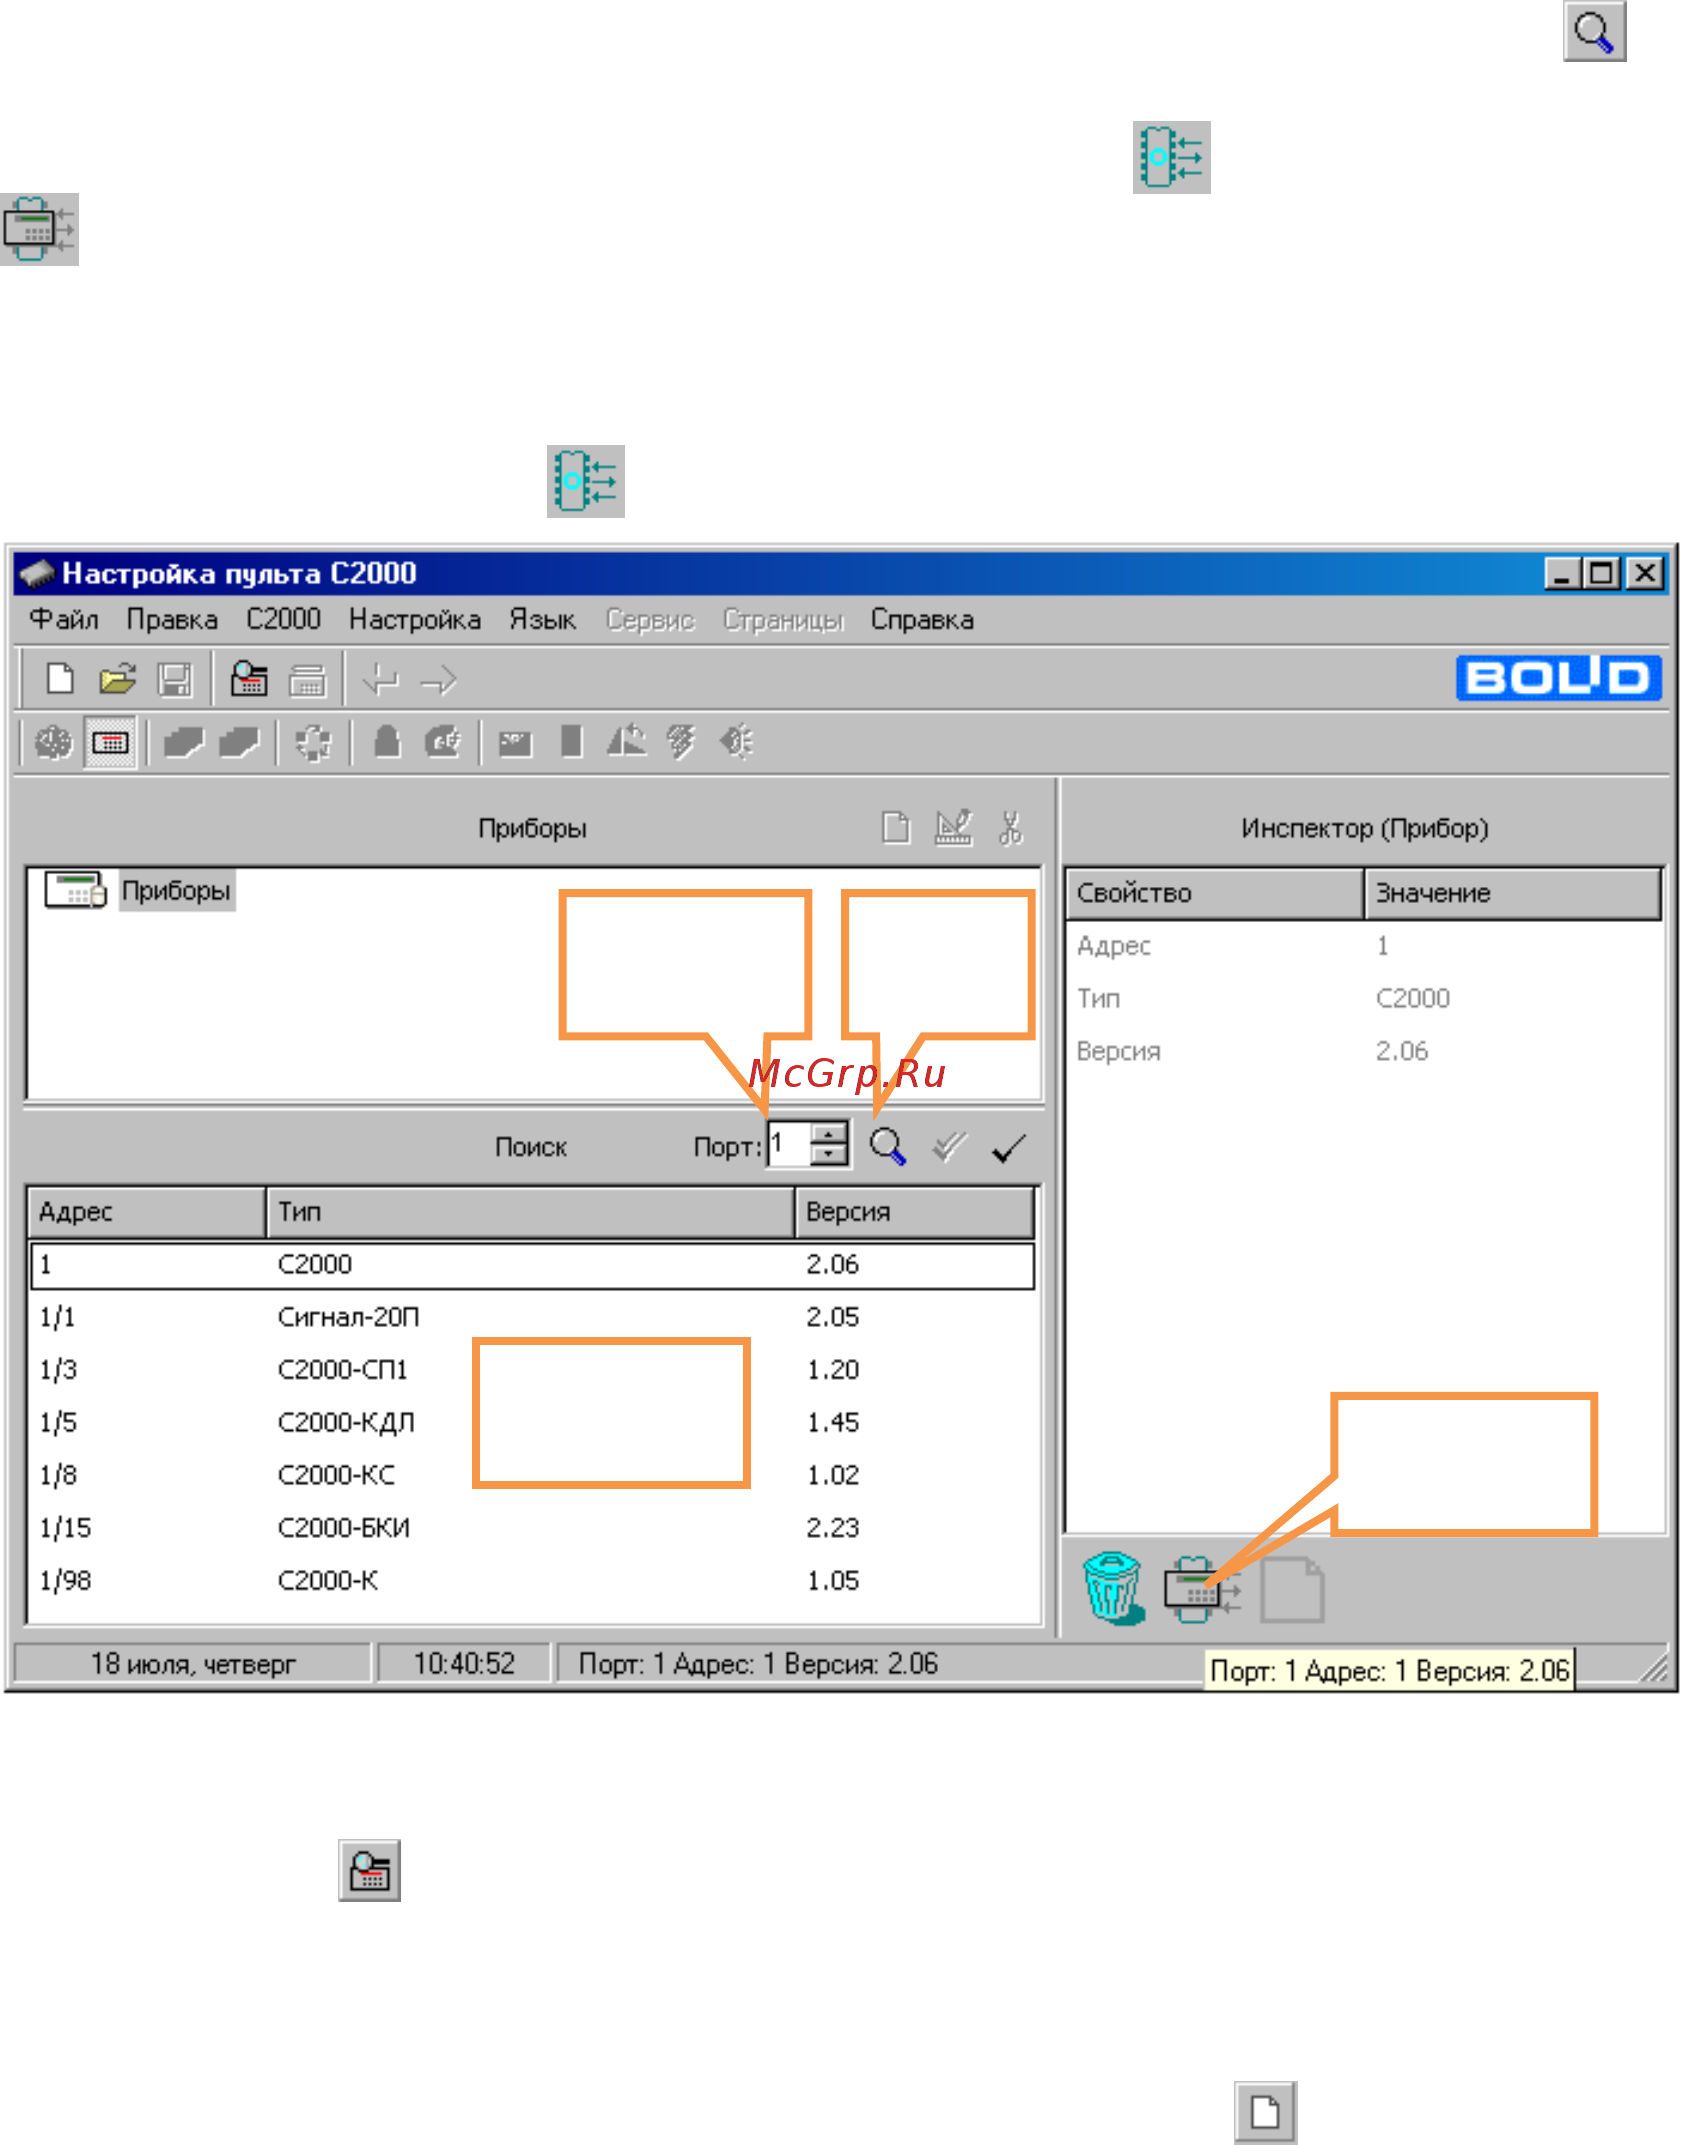1682x2145 pixels.
Task: Start device search with the magnifier next to Порт
Action: point(887,1146)
